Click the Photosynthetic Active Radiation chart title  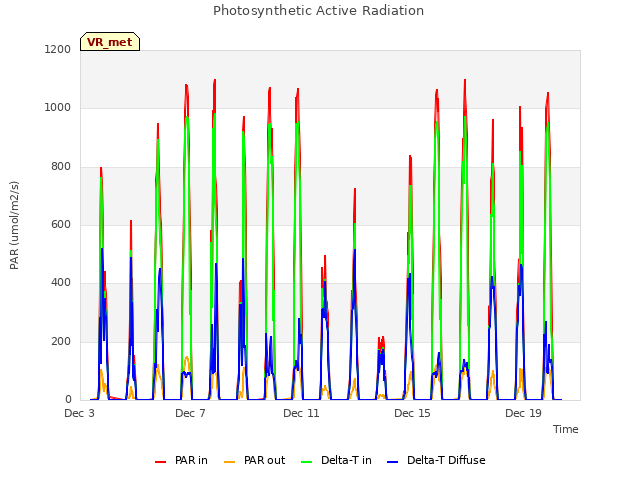pyautogui.click(x=318, y=11)
